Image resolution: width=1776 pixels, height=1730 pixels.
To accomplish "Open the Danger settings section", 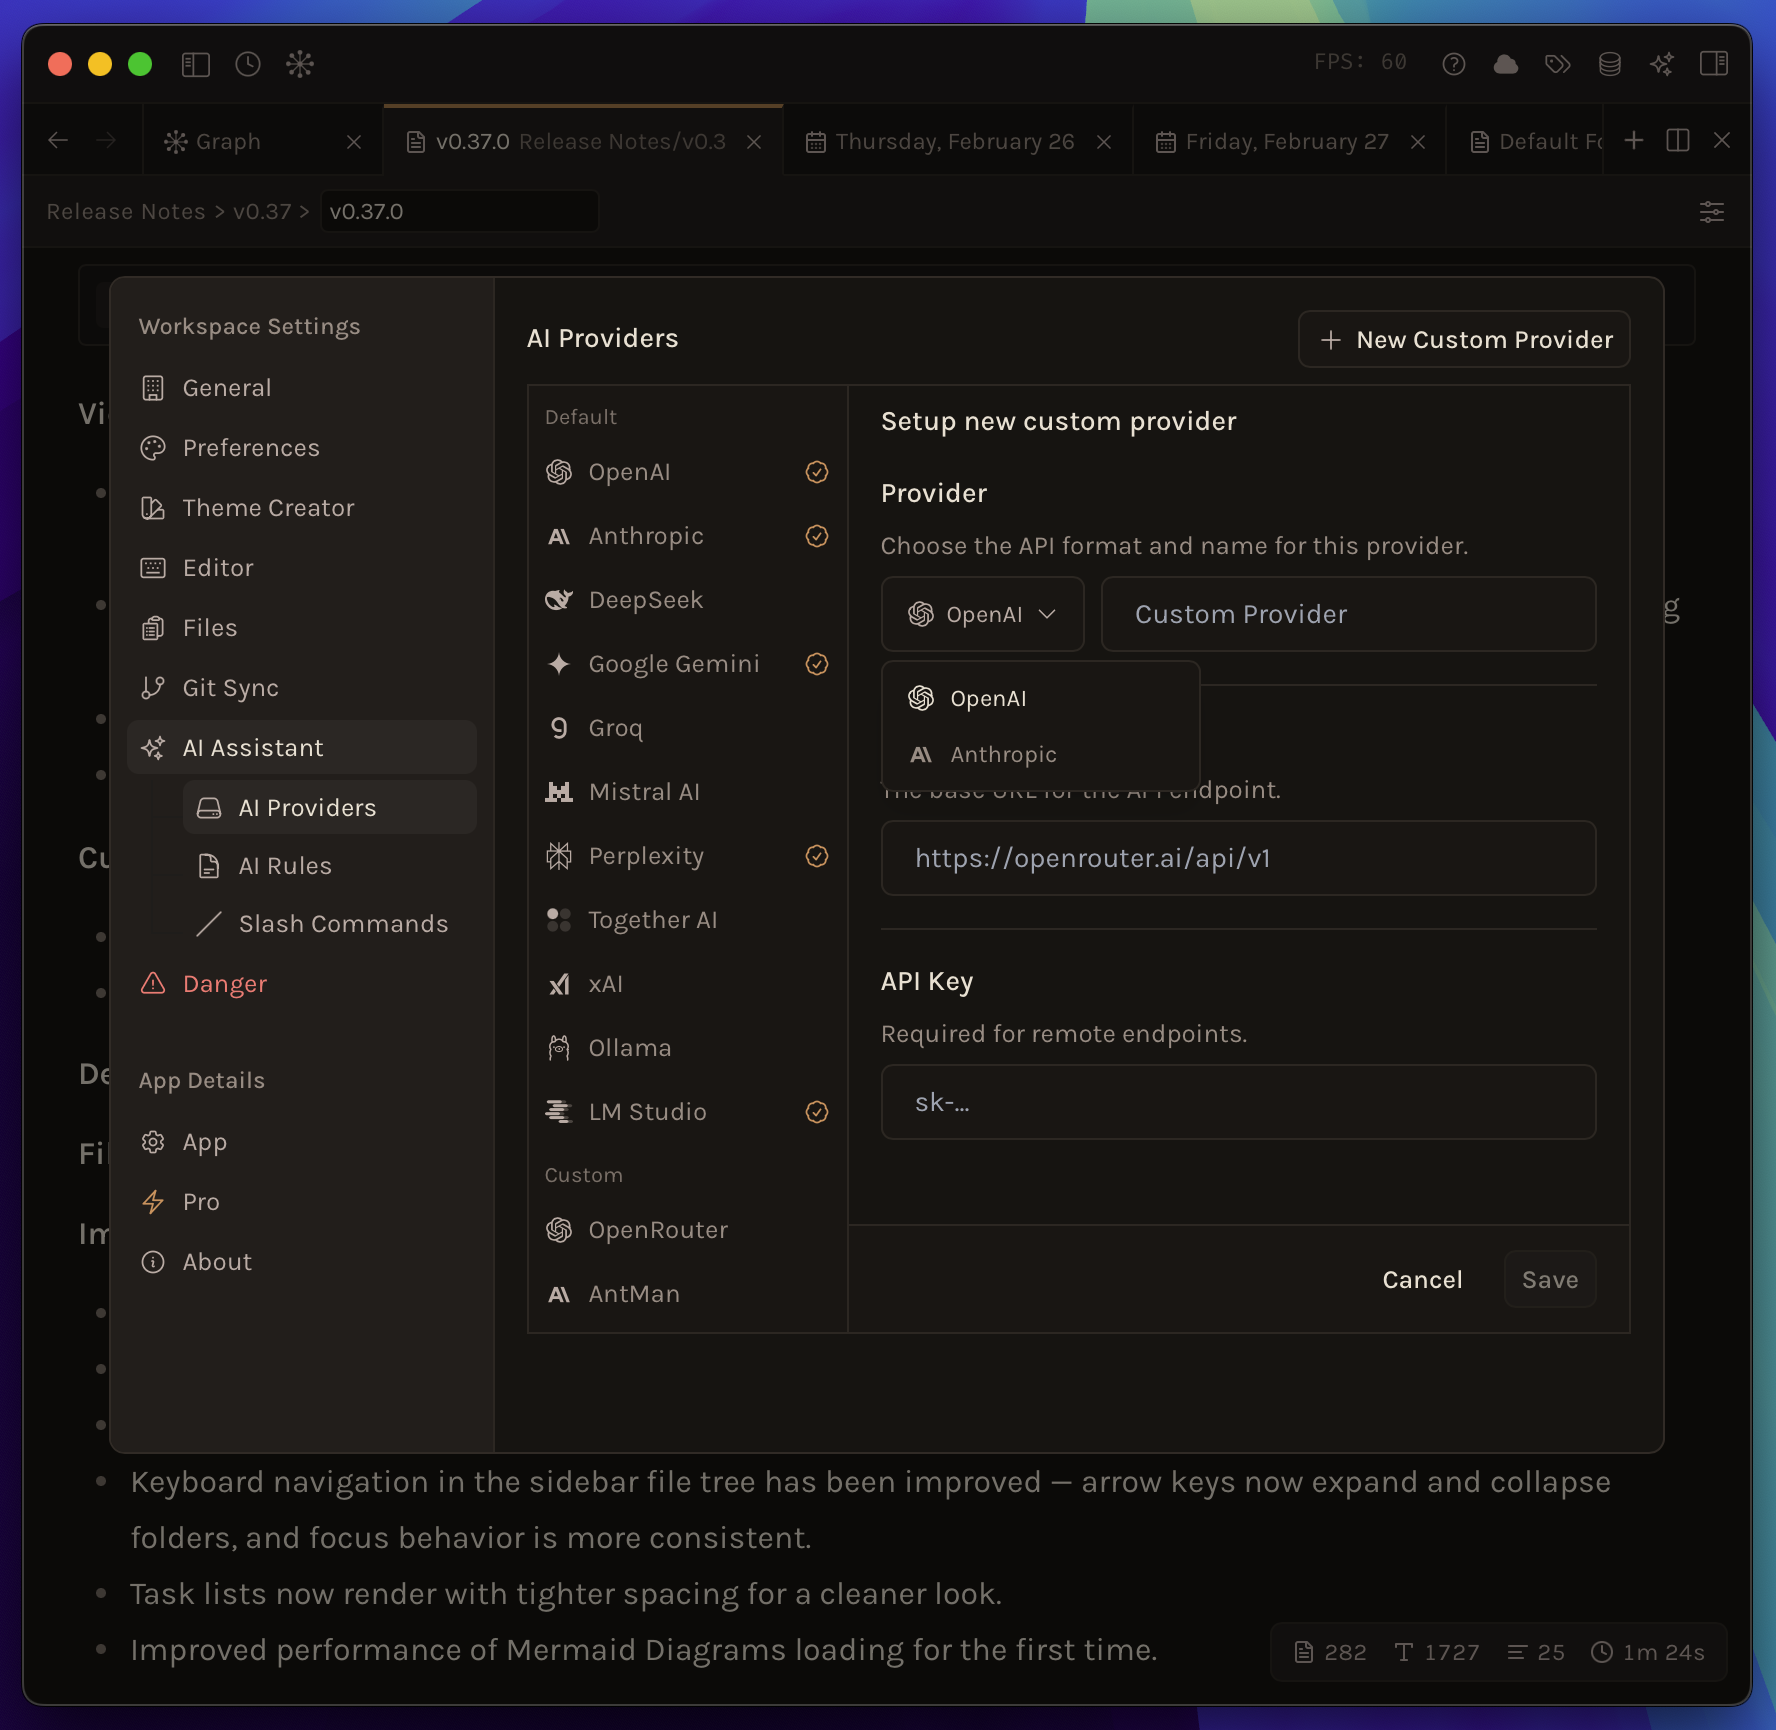I will (302, 984).
